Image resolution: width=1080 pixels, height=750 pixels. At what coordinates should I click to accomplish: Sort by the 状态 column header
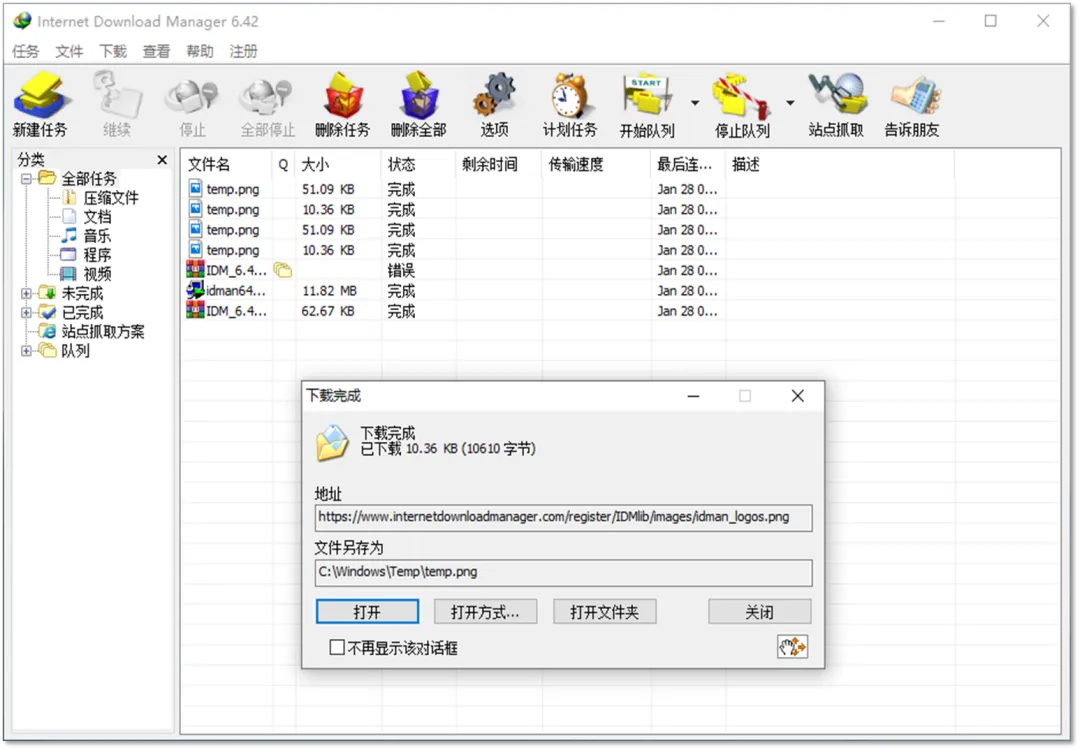coord(418,165)
